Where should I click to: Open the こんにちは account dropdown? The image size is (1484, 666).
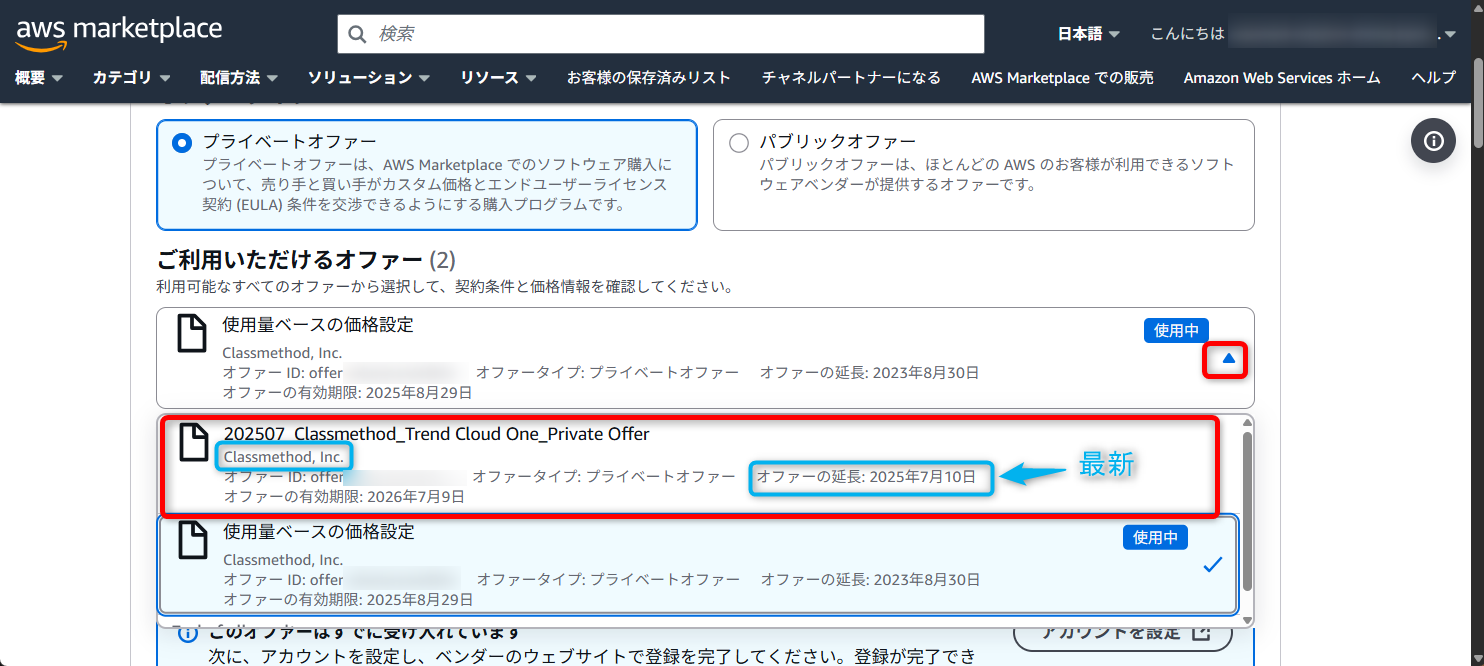click(1304, 34)
